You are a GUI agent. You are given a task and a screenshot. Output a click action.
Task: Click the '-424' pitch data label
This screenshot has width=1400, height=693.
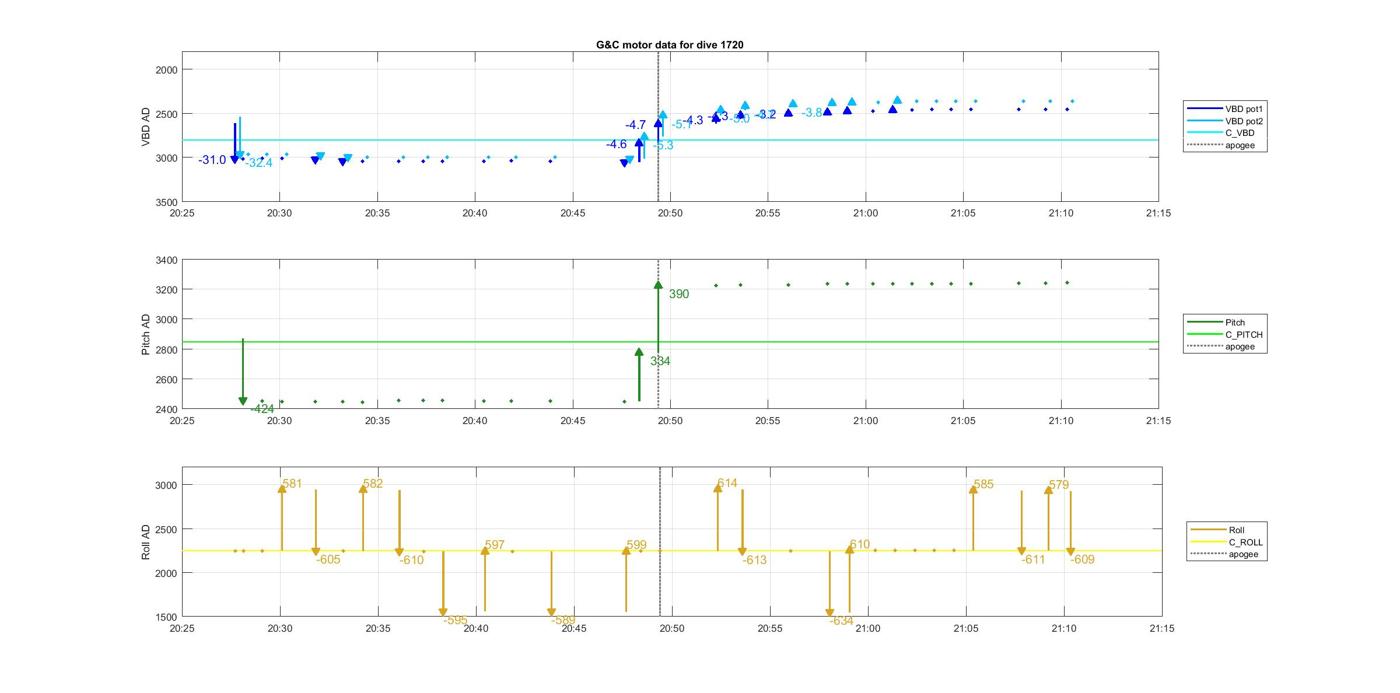(x=262, y=409)
